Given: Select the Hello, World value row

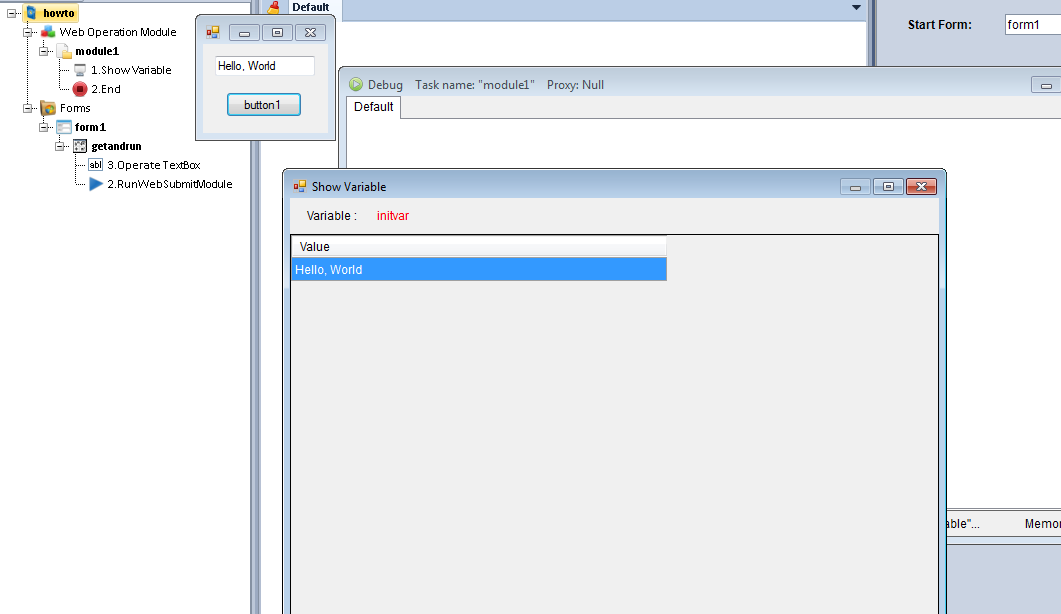Looking at the screenshot, I should pos(478,270).
